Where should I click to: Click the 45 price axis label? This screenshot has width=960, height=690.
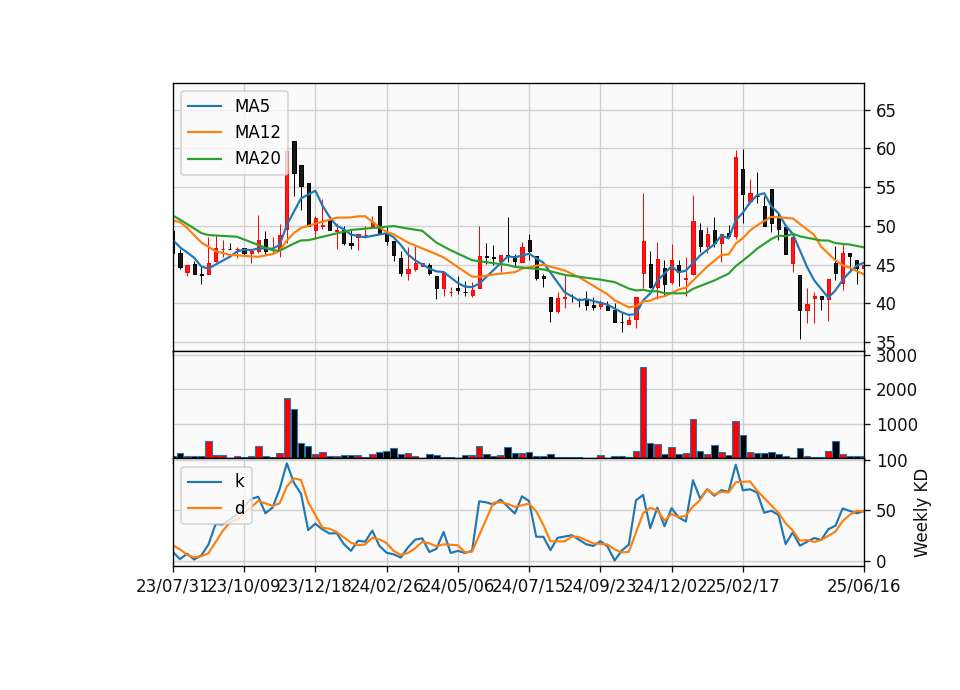point(885,266)
